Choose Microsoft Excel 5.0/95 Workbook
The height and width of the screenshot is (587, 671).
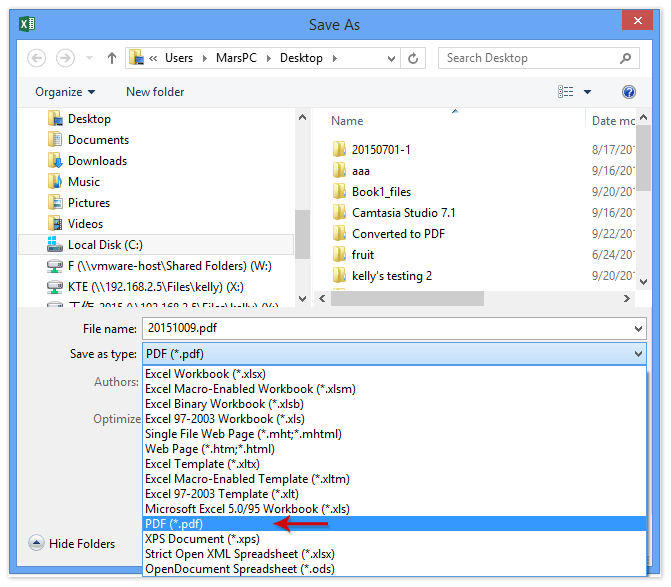pos(394,509)
